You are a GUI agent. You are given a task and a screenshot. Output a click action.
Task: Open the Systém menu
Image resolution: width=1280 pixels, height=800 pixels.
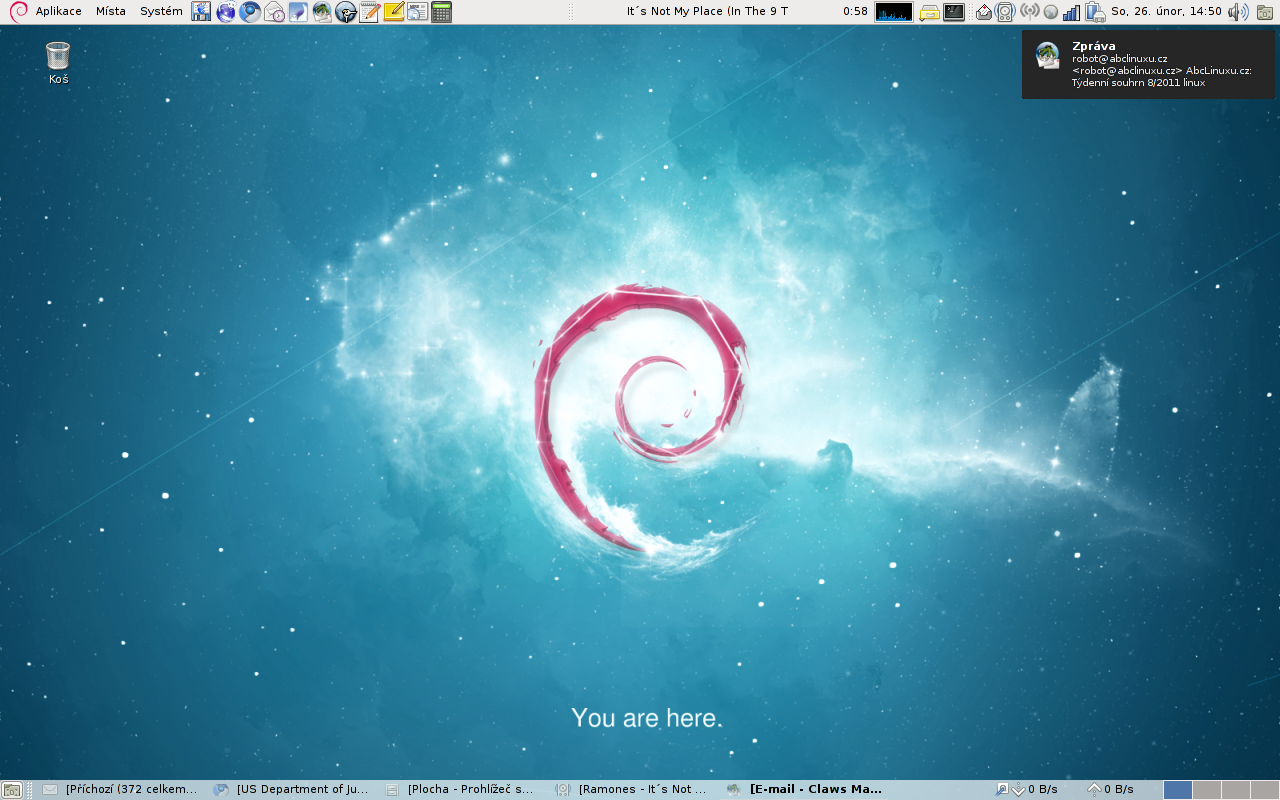click(161, 11)
